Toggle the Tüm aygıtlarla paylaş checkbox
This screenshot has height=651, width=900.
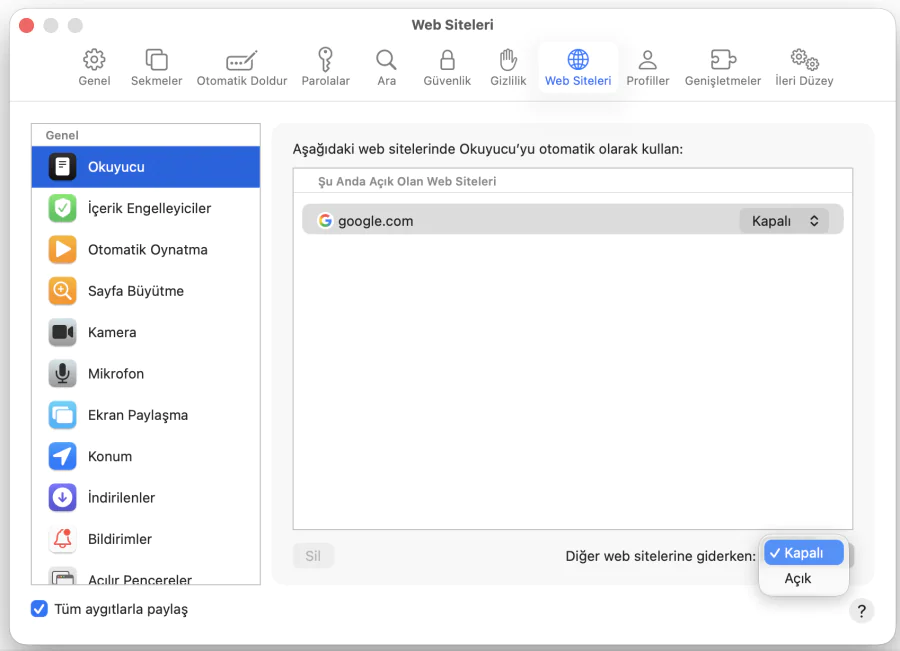pos(38,608)
